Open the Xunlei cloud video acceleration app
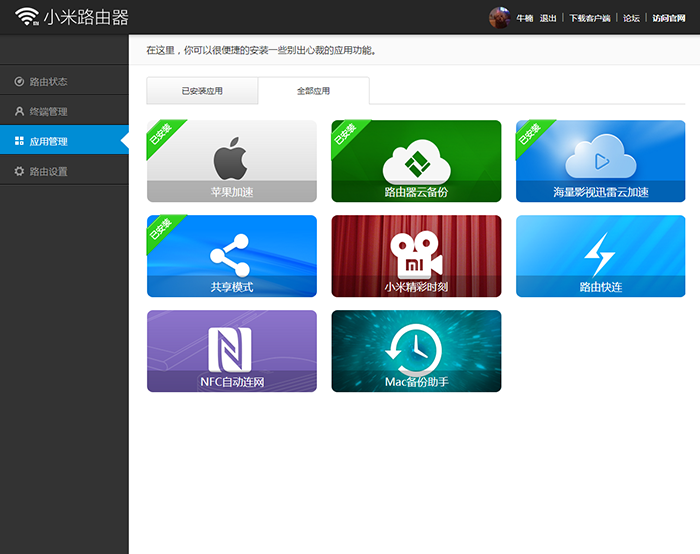Viewport: 700px width, 554px height. (600, 161)
